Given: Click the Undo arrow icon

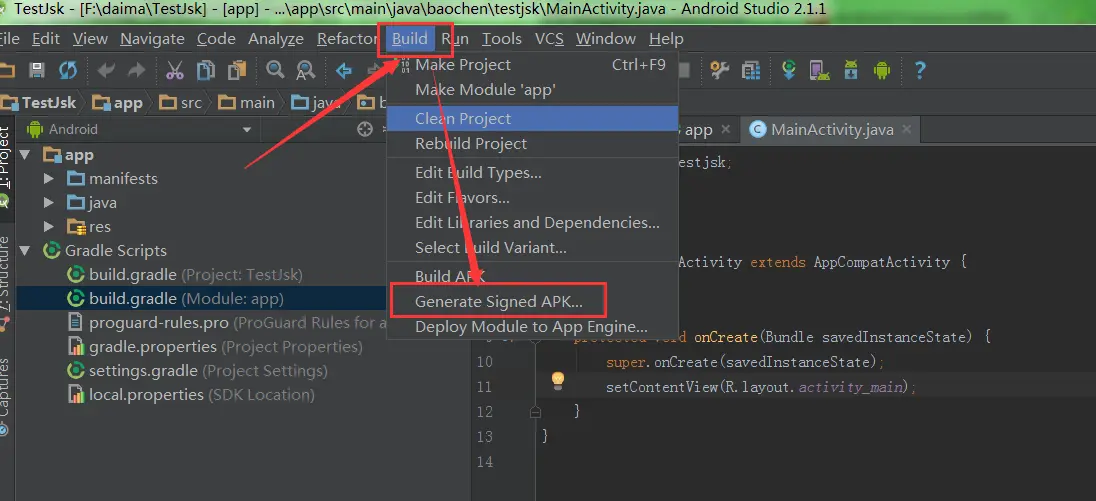Looking at the screenshot, I should [106, 70].
